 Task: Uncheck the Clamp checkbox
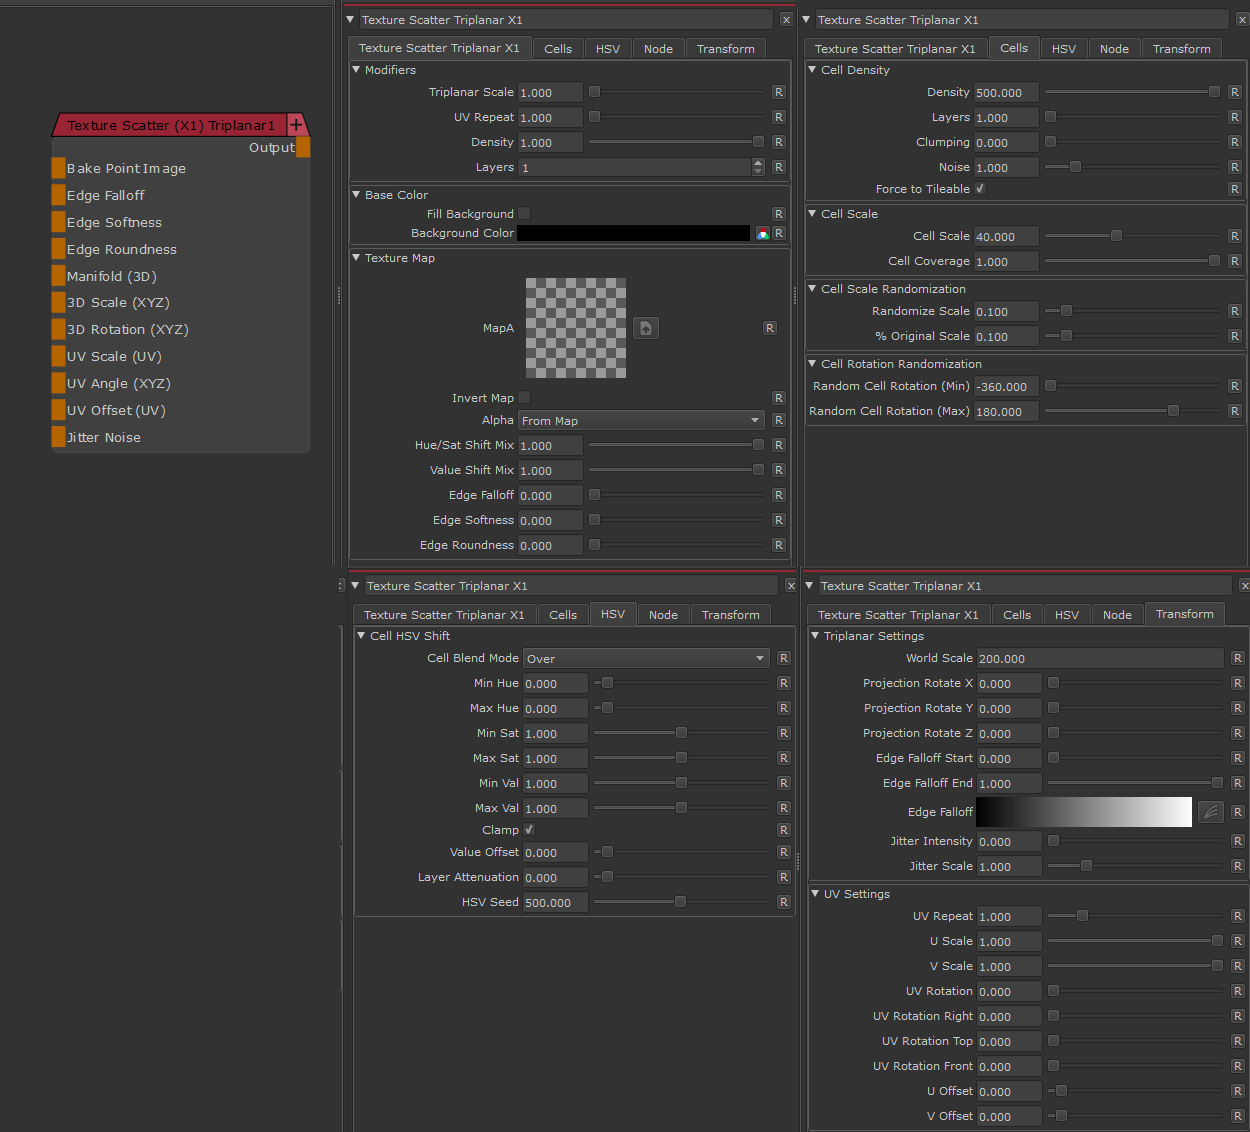tap(529, 830)
